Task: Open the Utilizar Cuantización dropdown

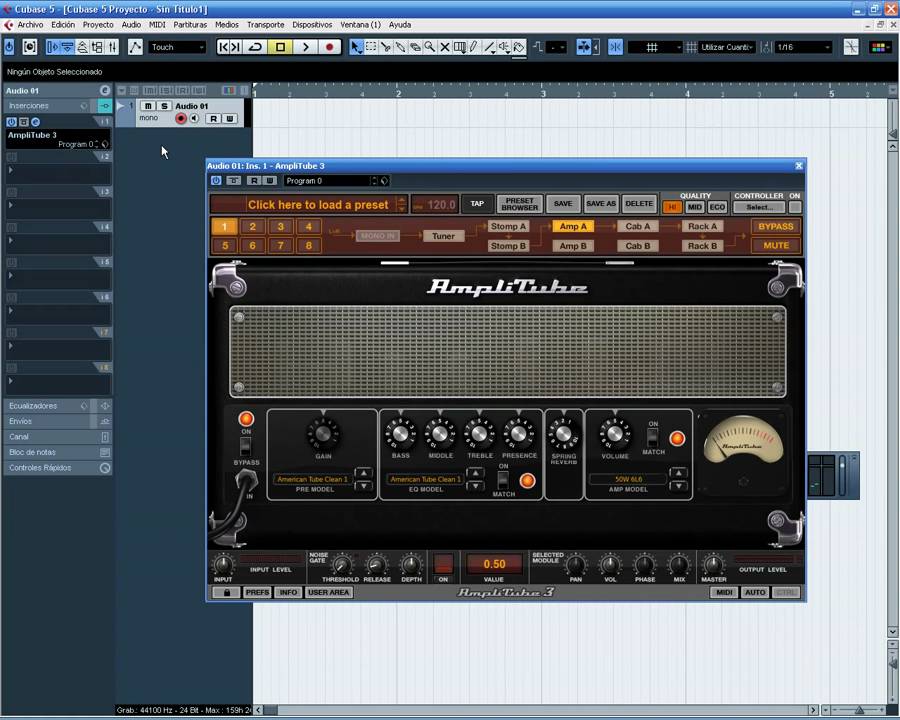Action: tap(727, 47)
